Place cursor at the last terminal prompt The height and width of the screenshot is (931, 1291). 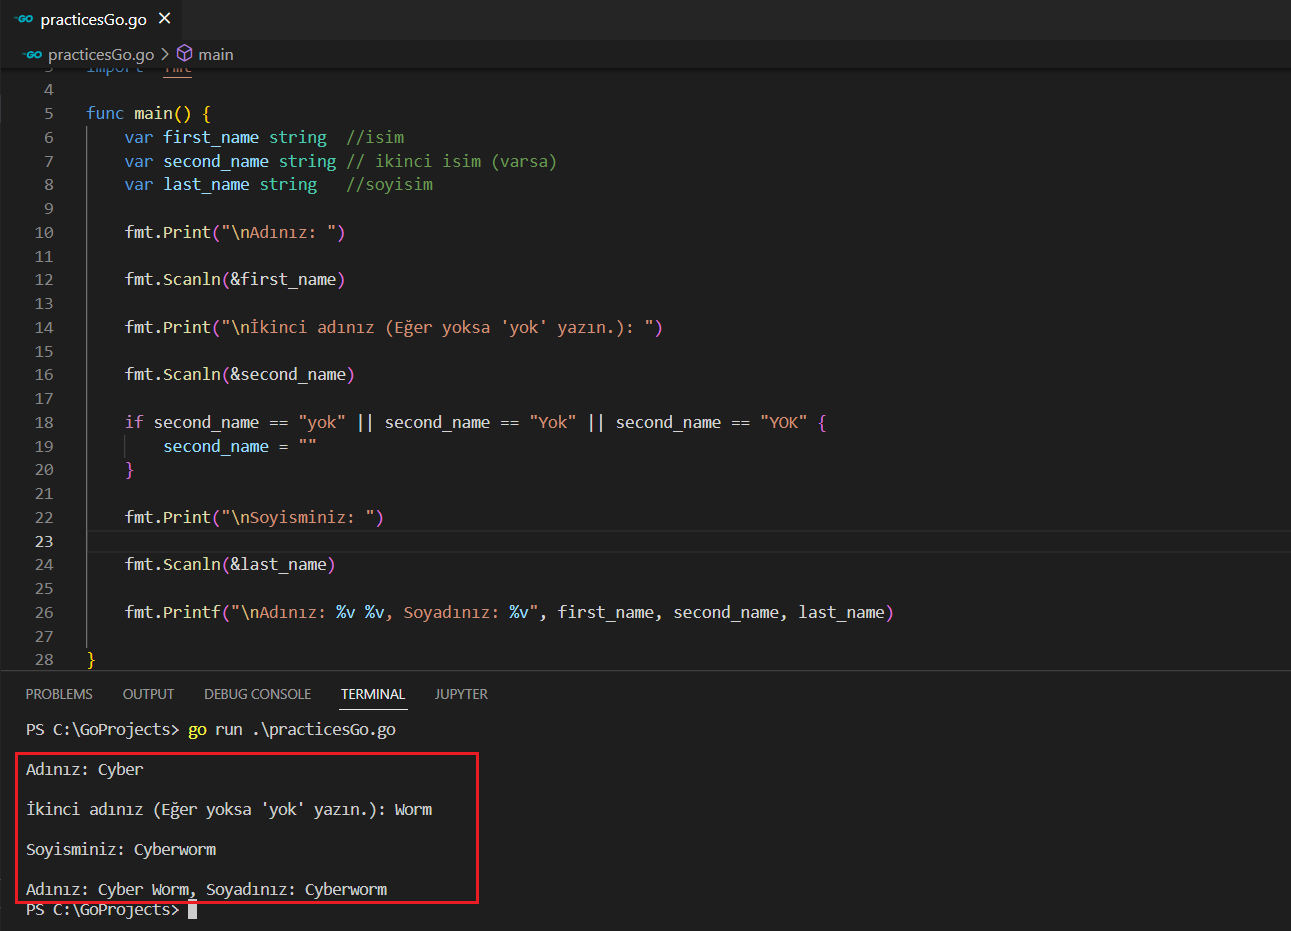(x=192, y=909)
